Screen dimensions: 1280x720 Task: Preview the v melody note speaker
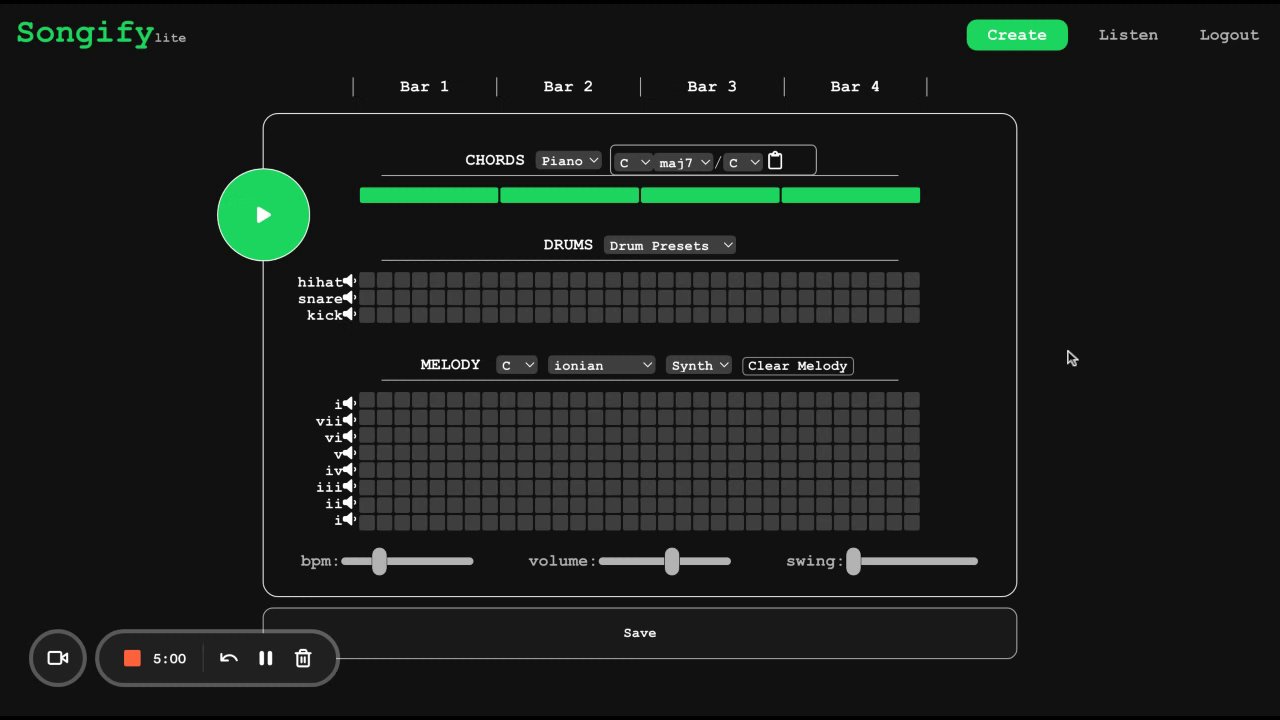[349, 453]
